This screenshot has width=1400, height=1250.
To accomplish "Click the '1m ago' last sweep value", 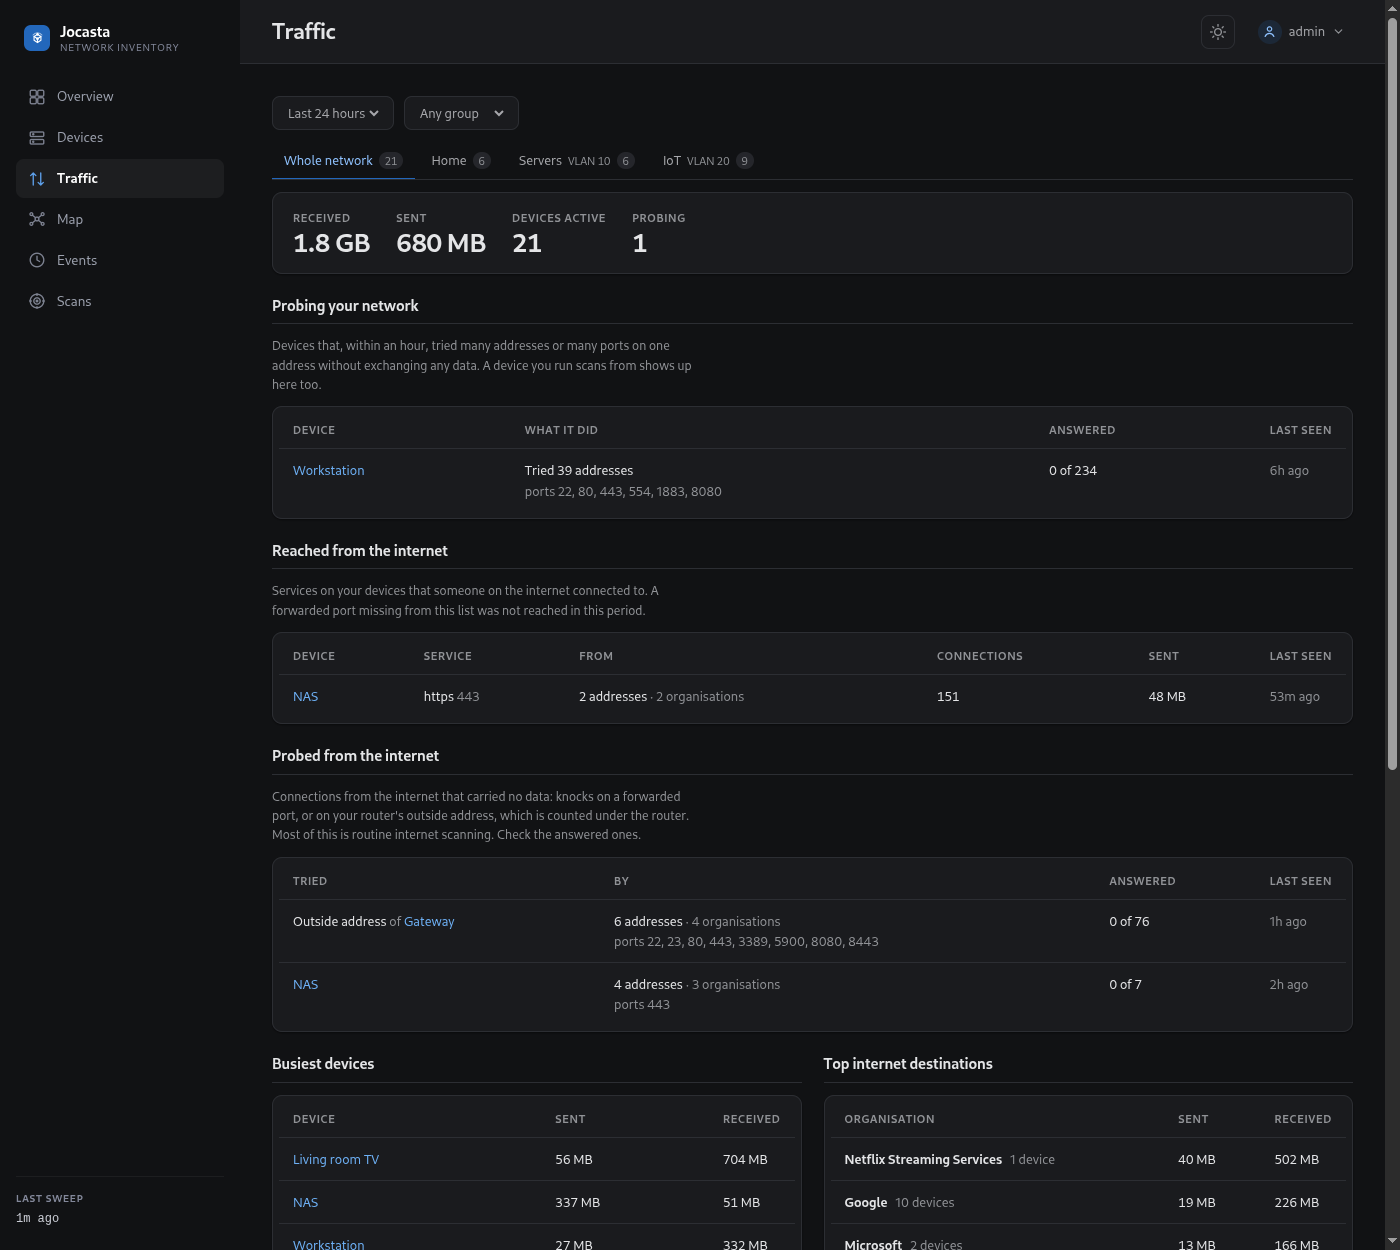I will tap(38, 1219).
